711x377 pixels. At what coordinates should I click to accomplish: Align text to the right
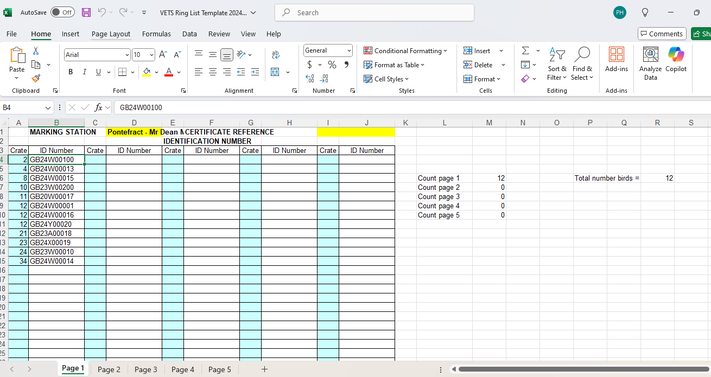coord(227,72)
